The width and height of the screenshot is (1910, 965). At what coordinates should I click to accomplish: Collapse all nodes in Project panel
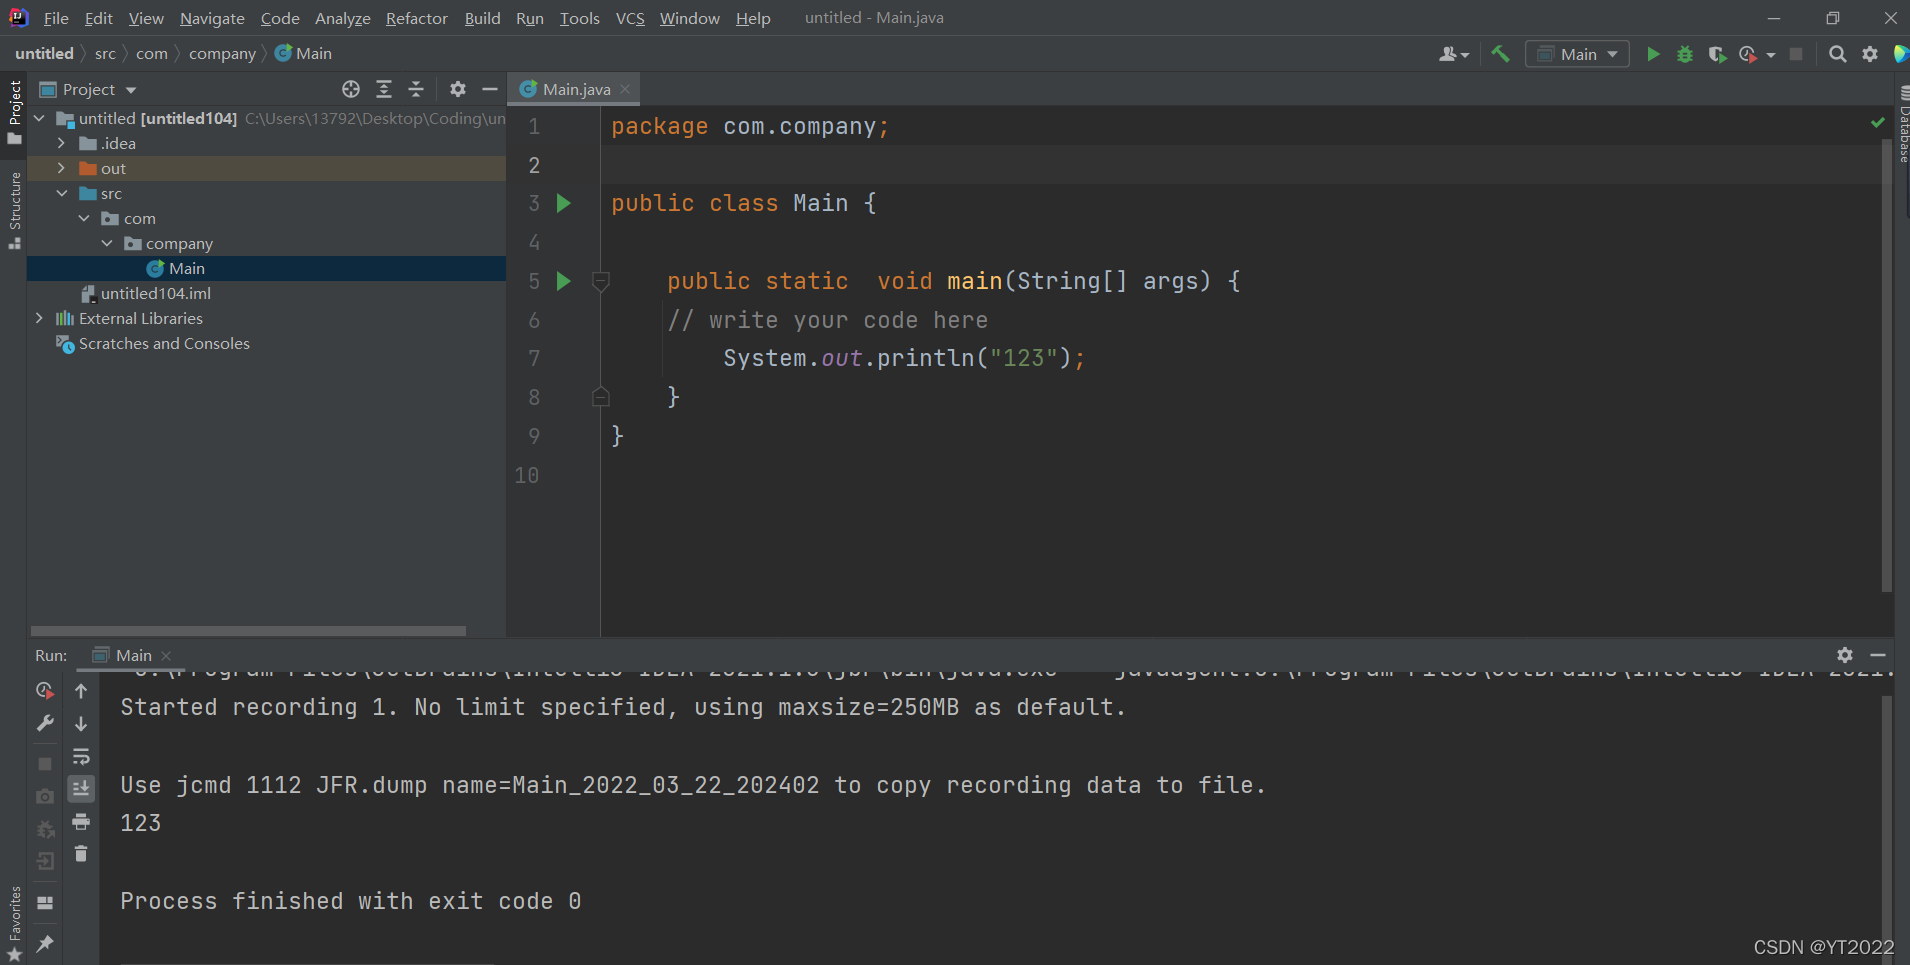416,89
